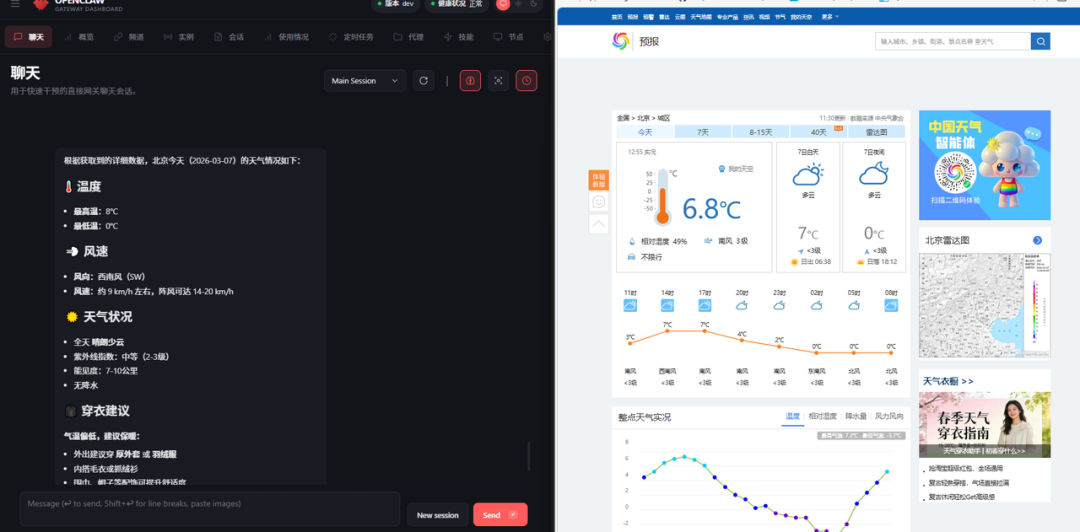1080x532 pixels.
Task: Expand the 更多 menu in weather nav
Action: pos(830,17)
